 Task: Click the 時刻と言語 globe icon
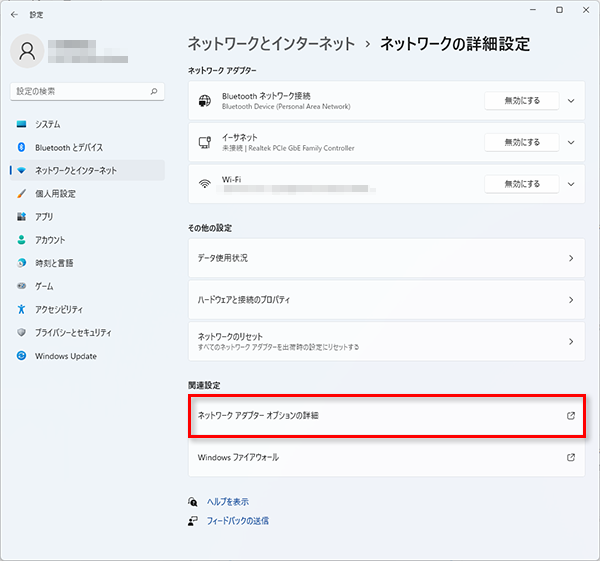coord(21,263)
